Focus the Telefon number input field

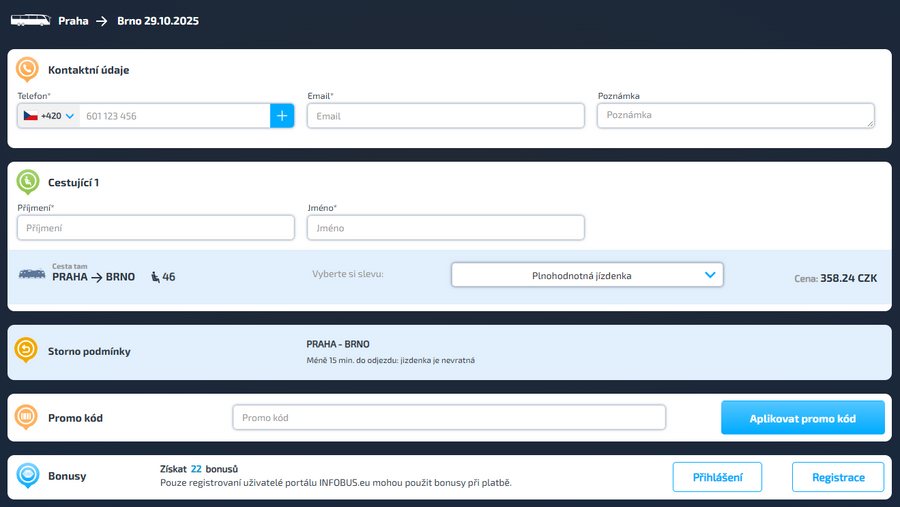point(174,116)
